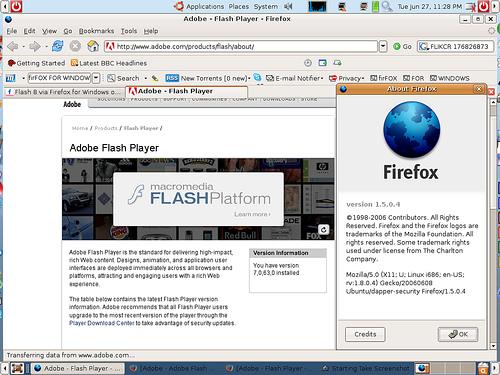The width and height of the screenshot is (500, 375).
Task: Click Credits in About Firefox dialog
Action: (365, 334)
